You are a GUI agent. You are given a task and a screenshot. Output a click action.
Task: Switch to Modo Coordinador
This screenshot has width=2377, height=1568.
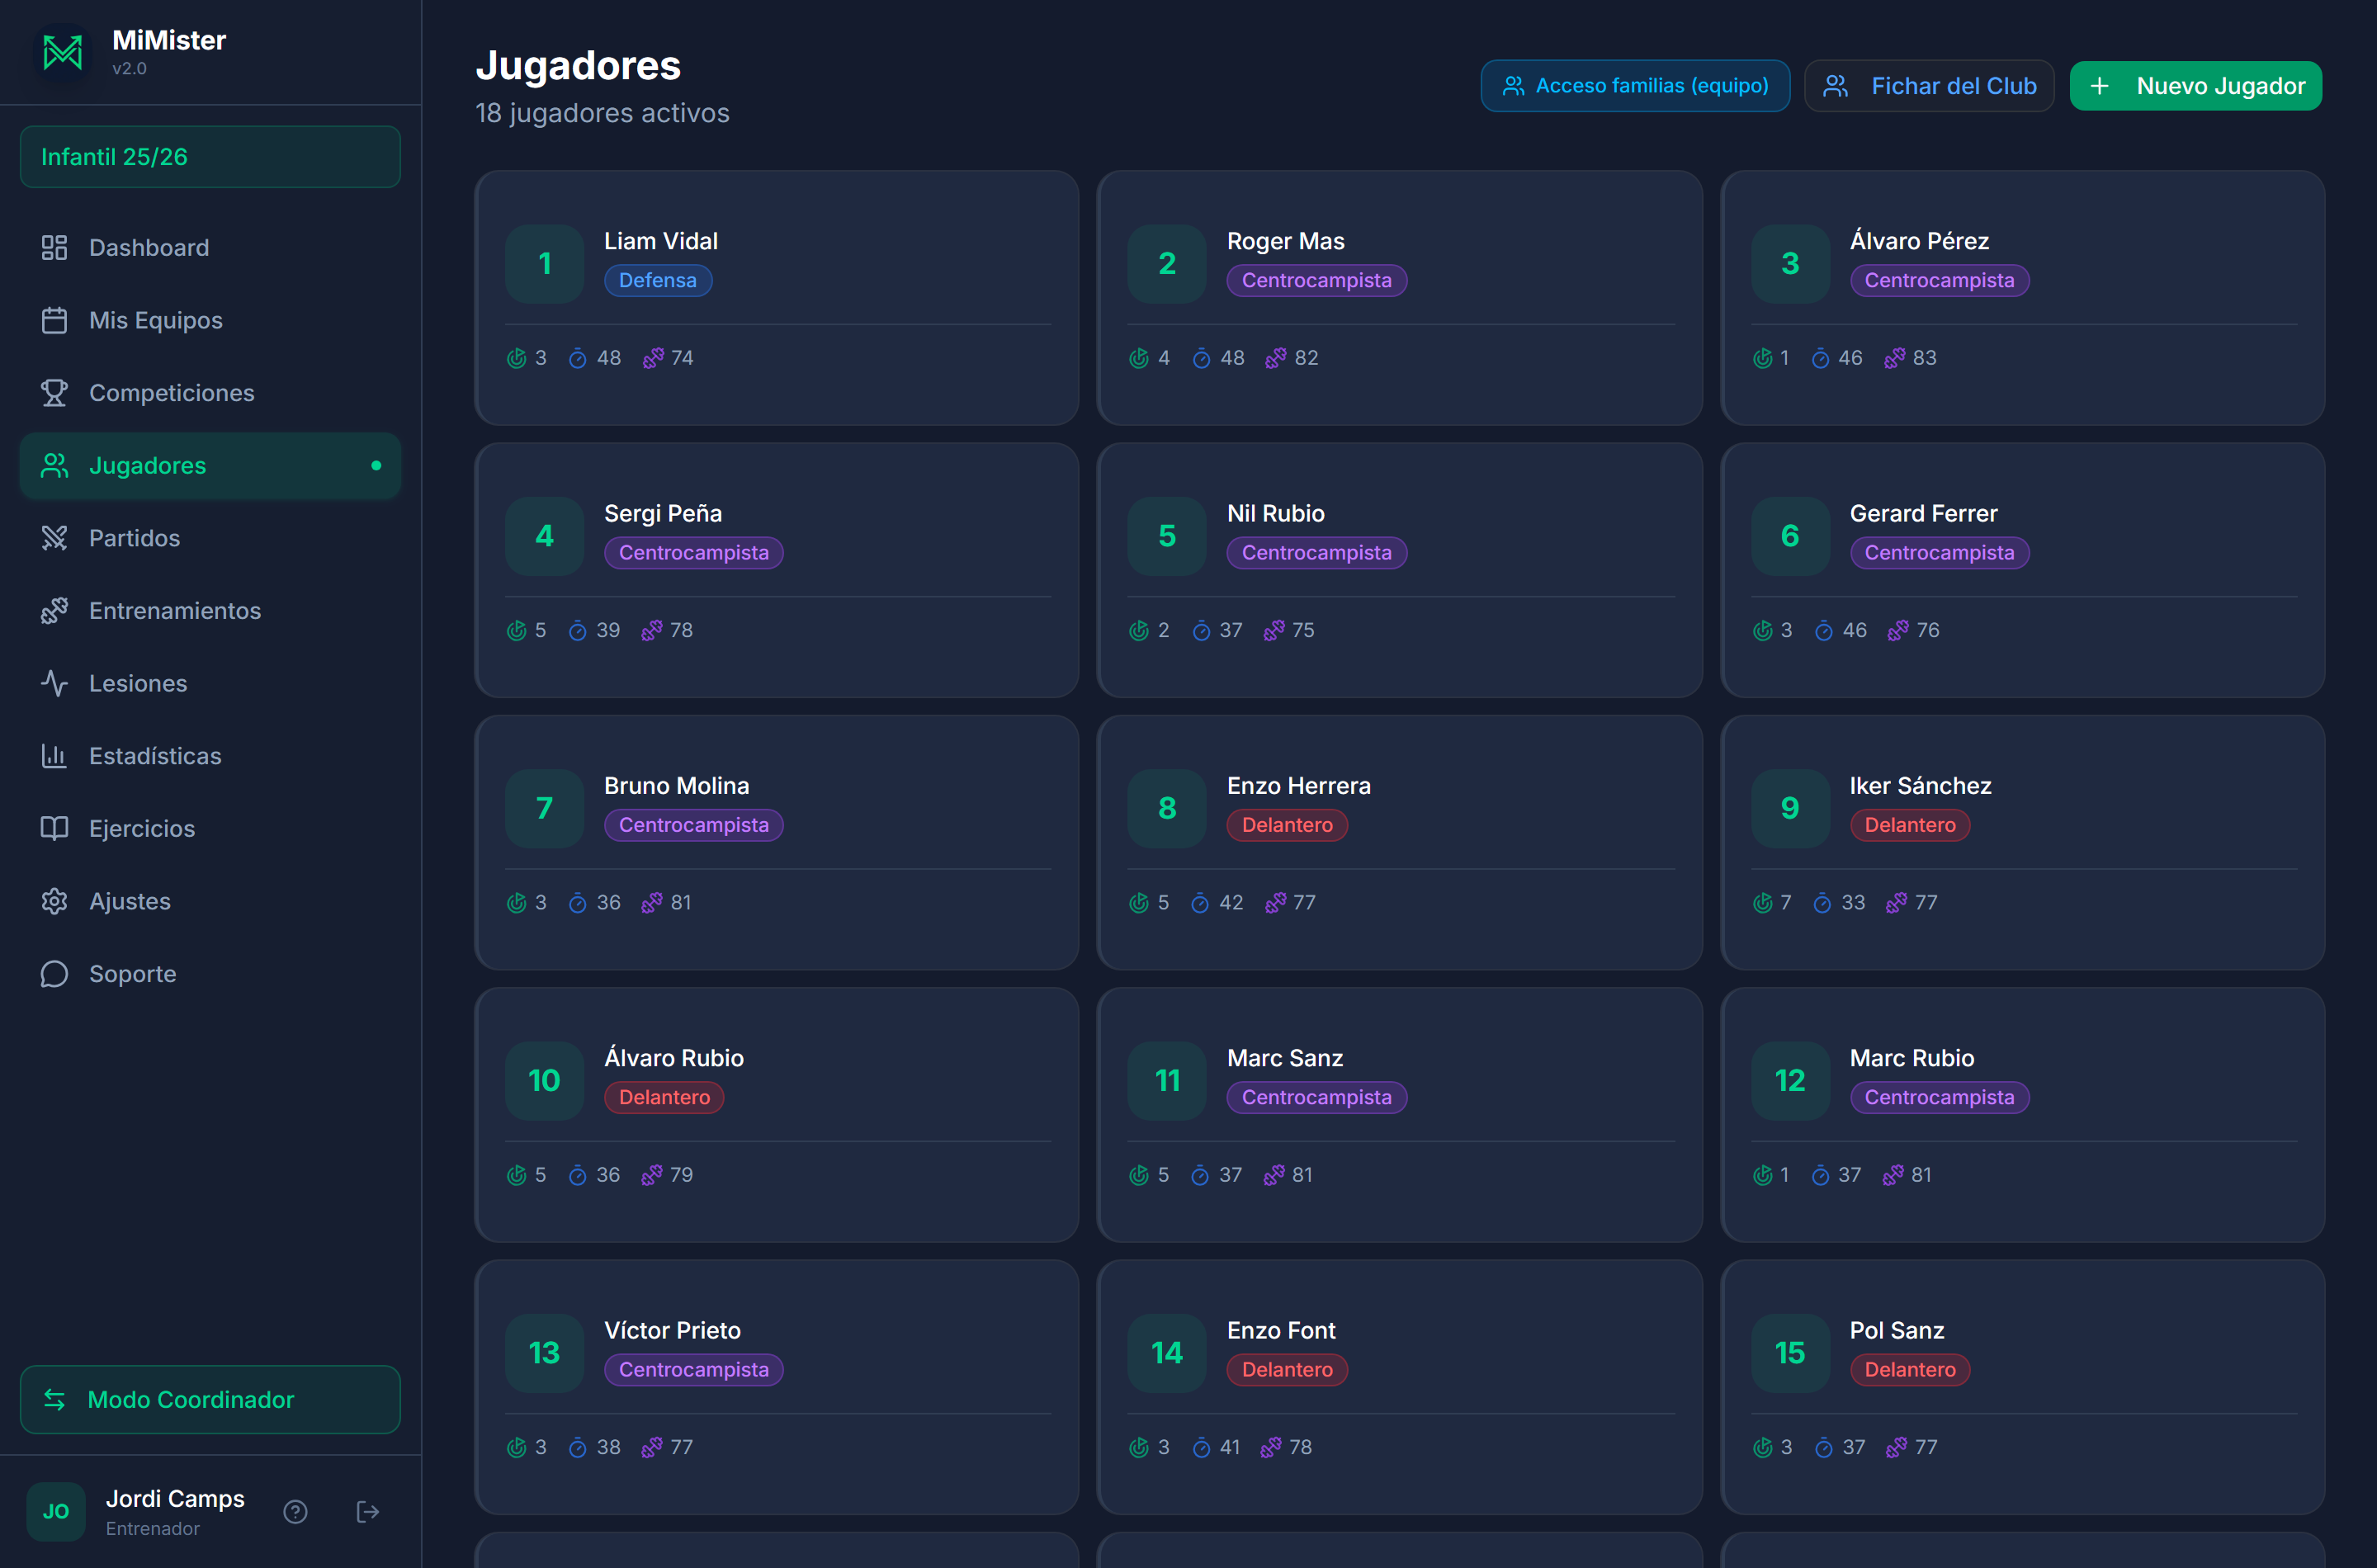pos(210,1400)
